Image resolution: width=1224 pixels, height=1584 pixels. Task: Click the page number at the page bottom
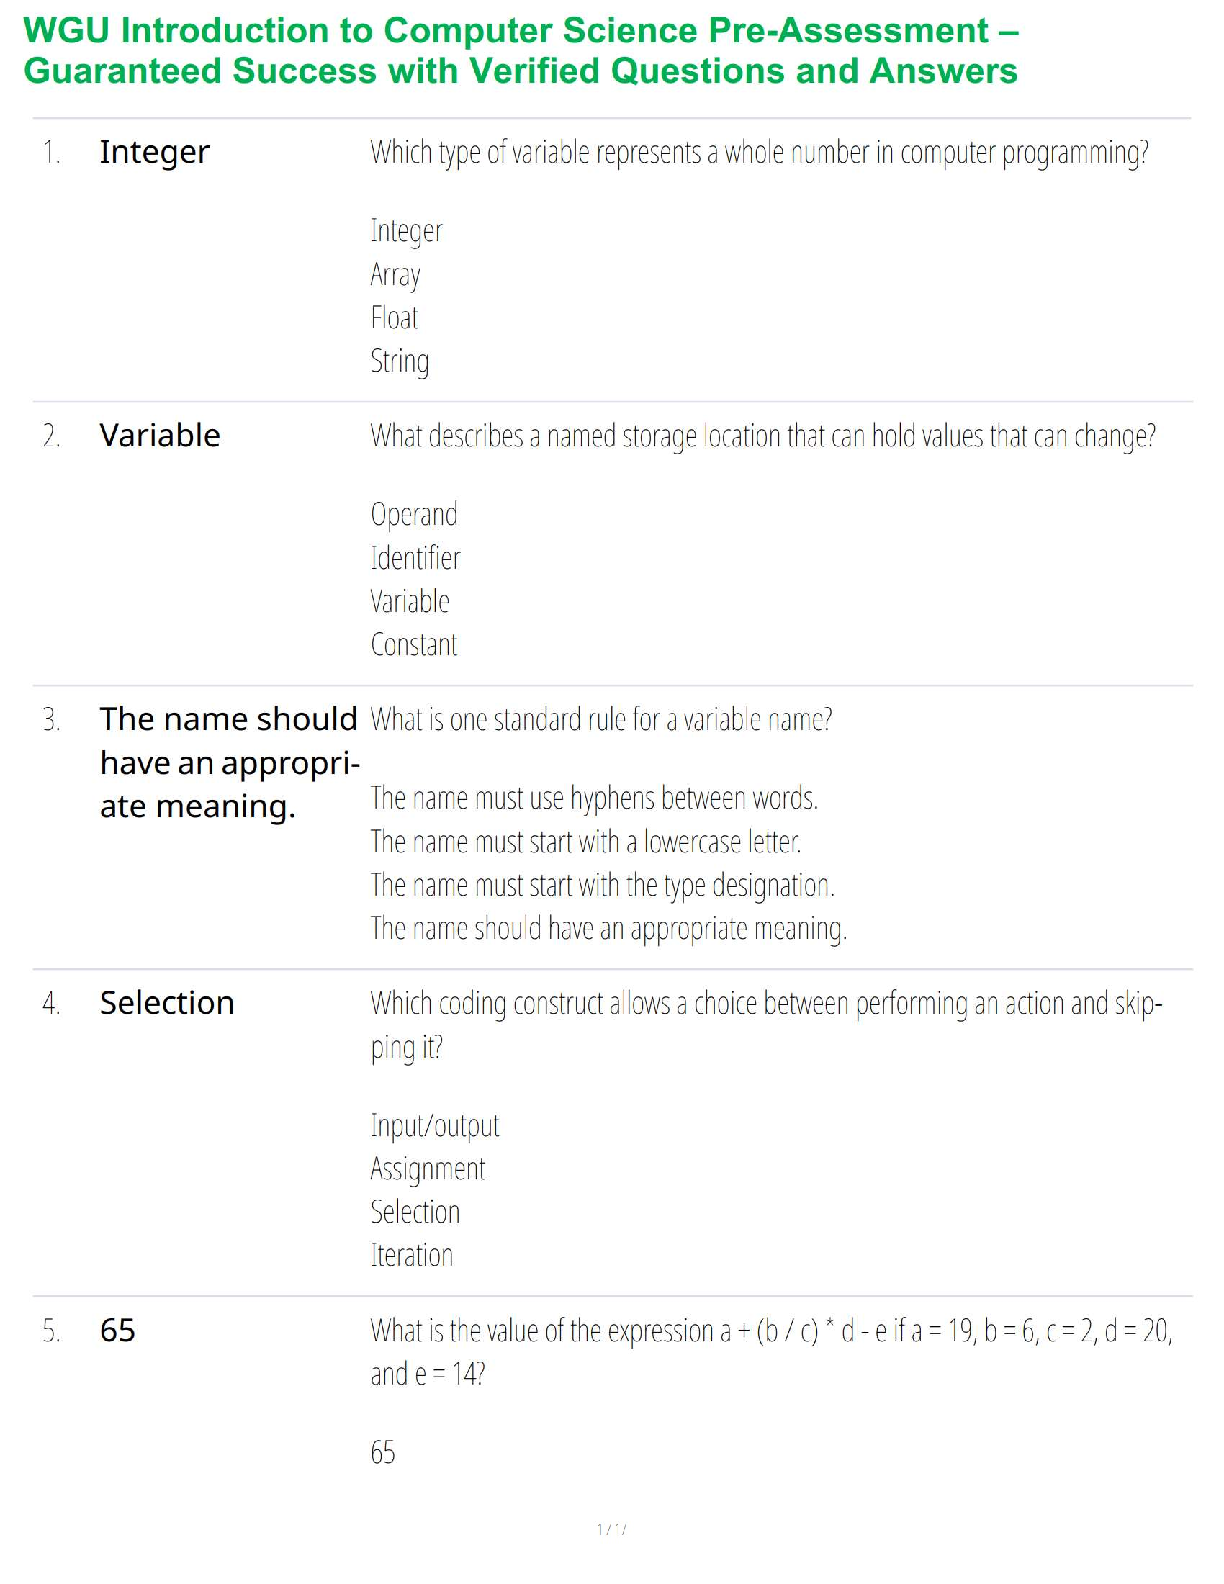611,1529
